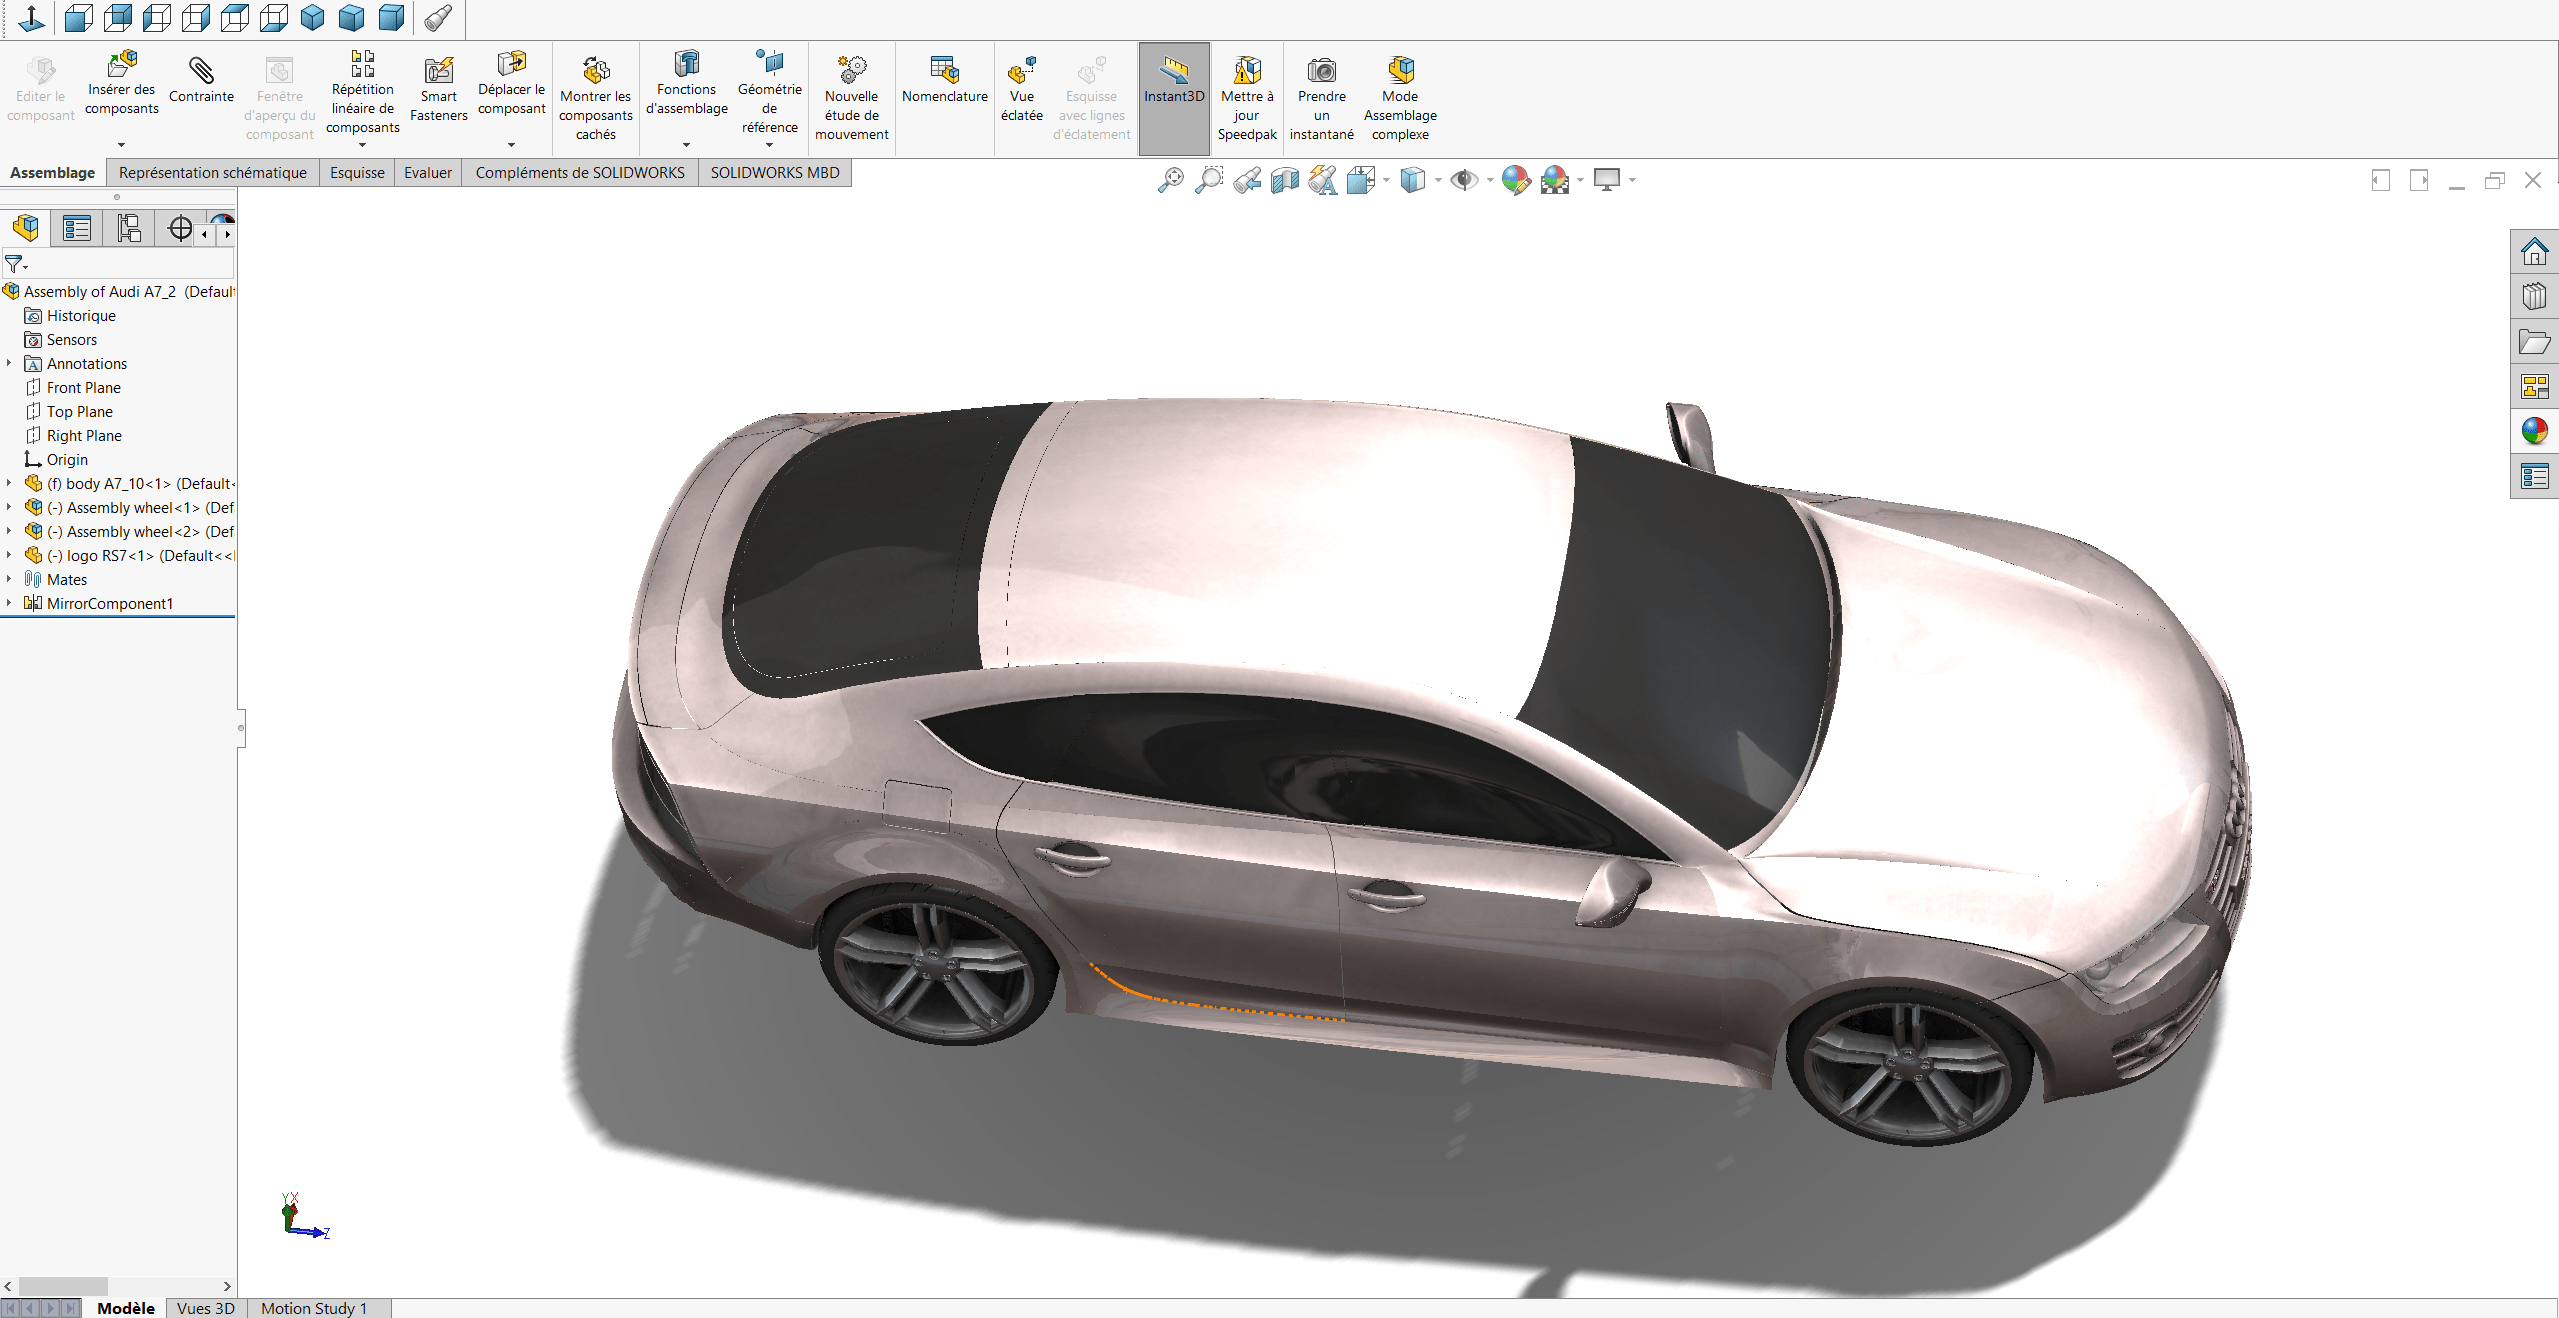This screenshot has width=2559, height=1318.
Task: Click feature tree horizontal scrollbar thumb
Action: coord(63,1286)
